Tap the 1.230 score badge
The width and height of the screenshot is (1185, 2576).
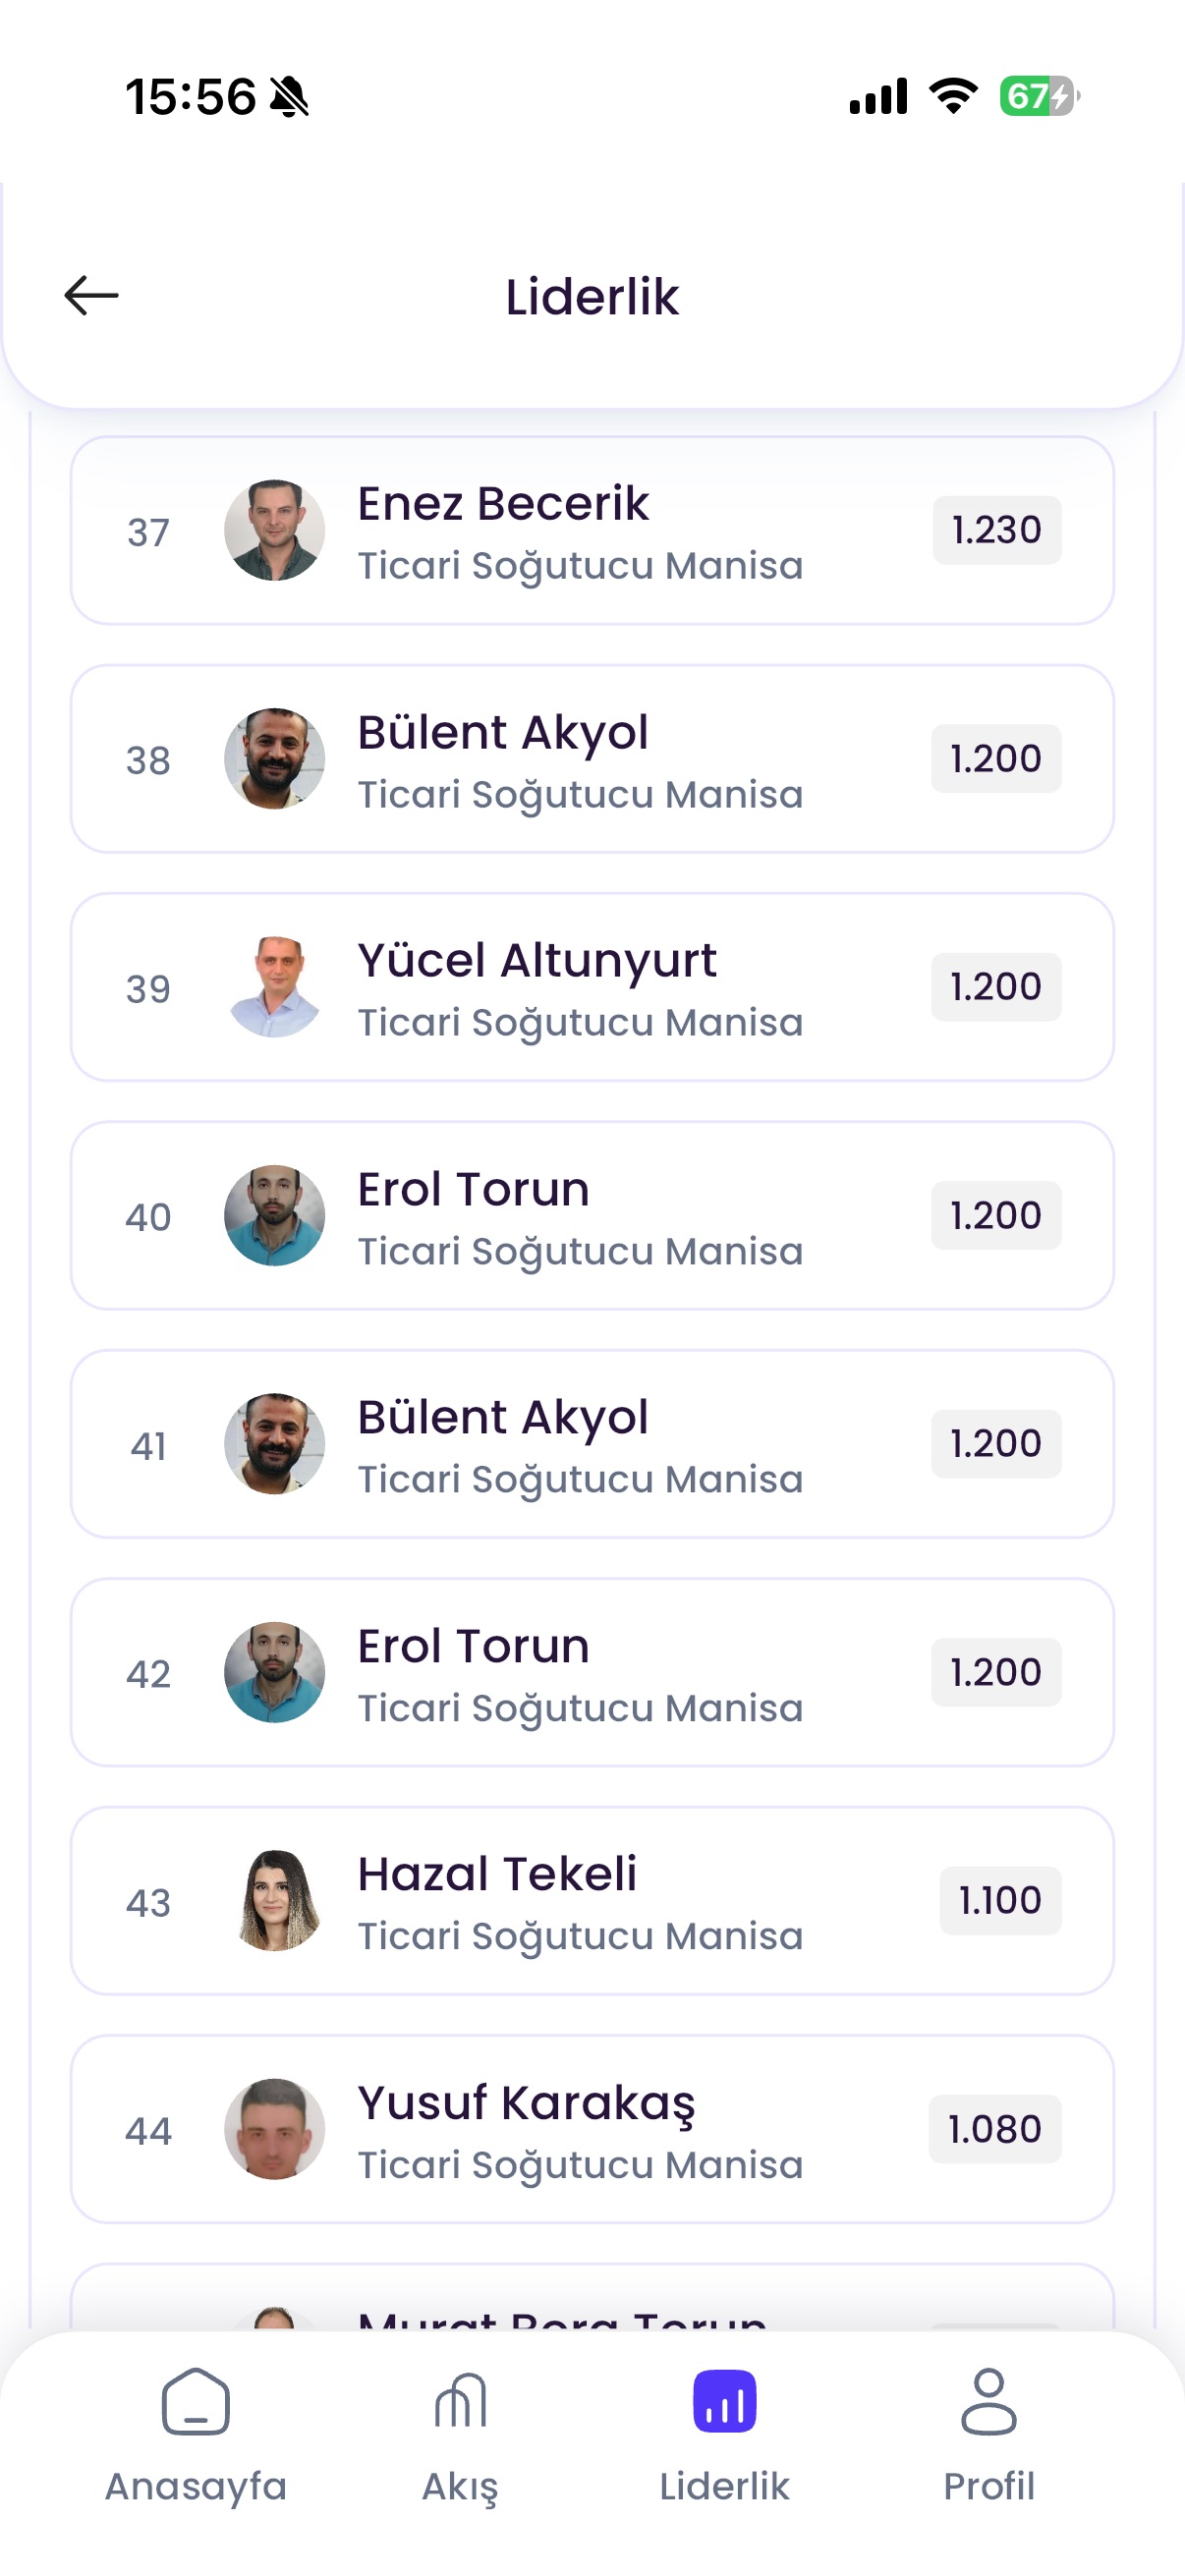(997, 530)
